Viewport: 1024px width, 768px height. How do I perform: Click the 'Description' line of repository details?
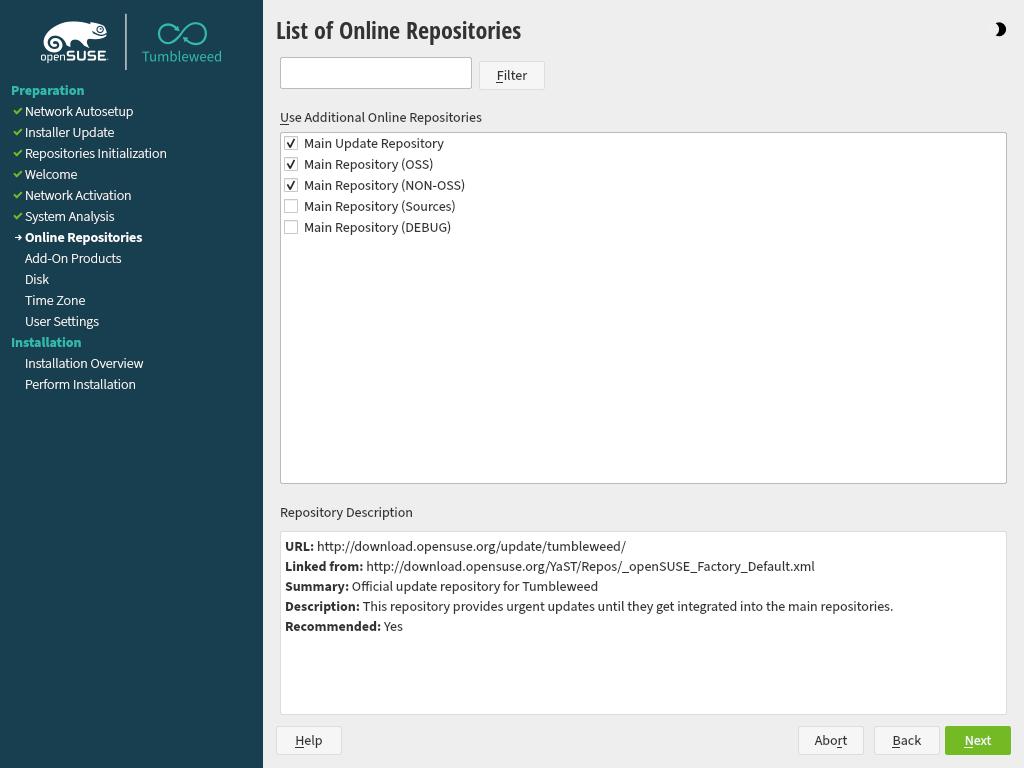point(589,607)
